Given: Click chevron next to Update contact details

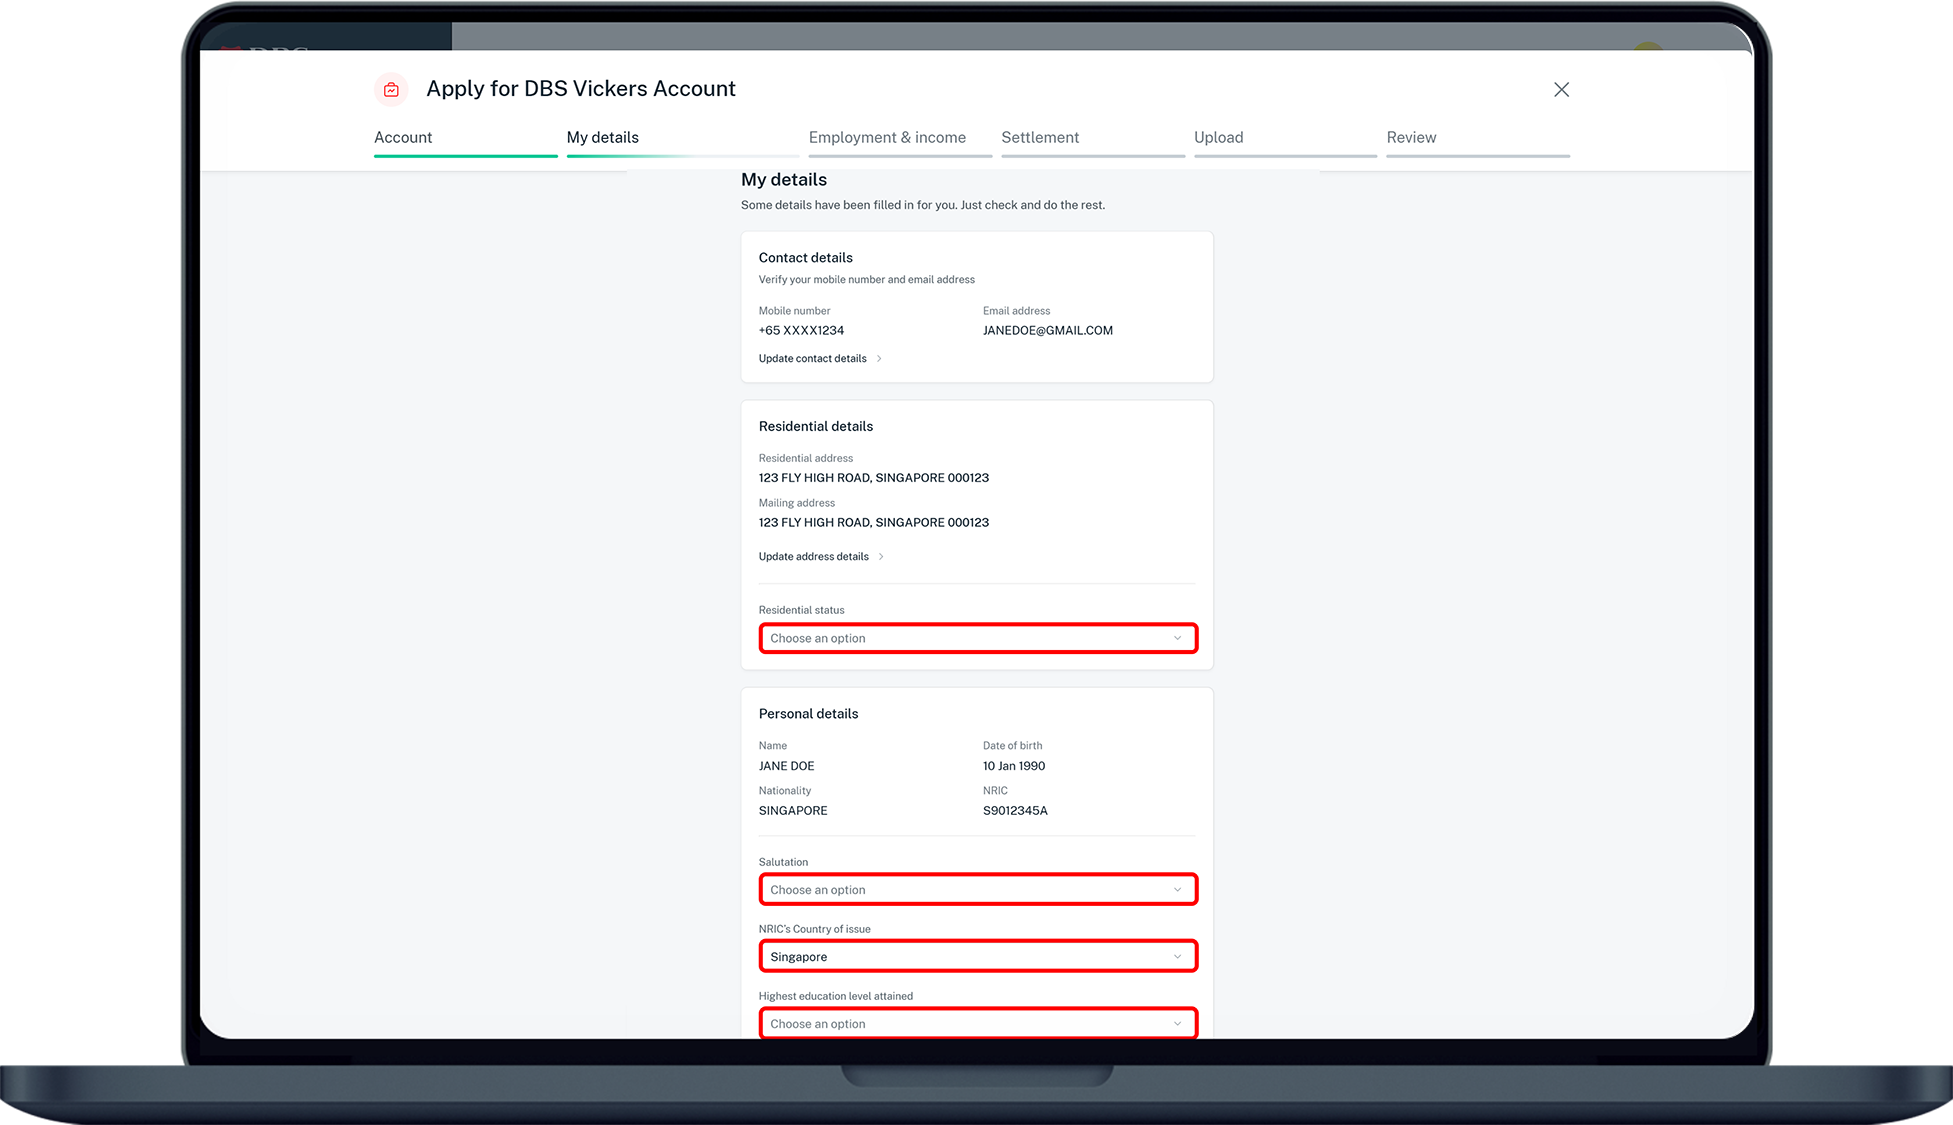Looking at the screenshot, I should click(x=879, y=359).
